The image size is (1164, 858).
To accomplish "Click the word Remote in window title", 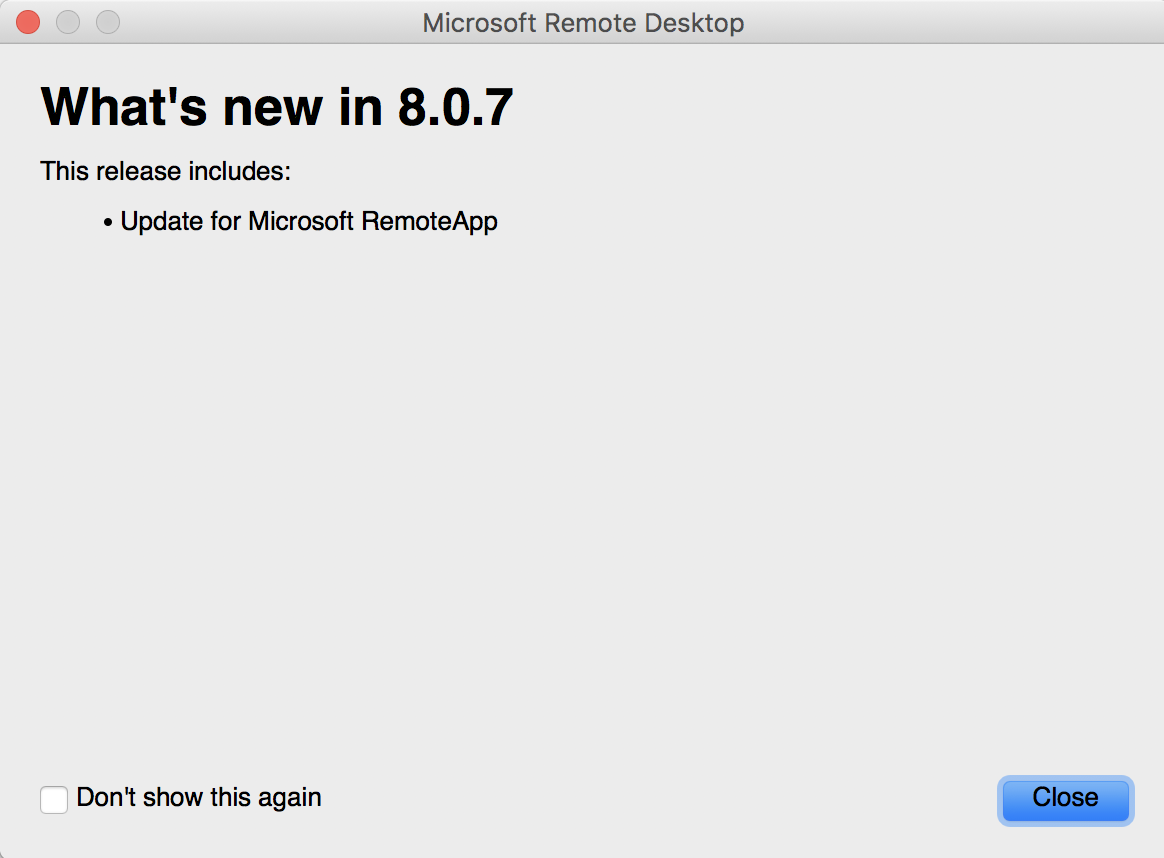I will click(591, 23).
